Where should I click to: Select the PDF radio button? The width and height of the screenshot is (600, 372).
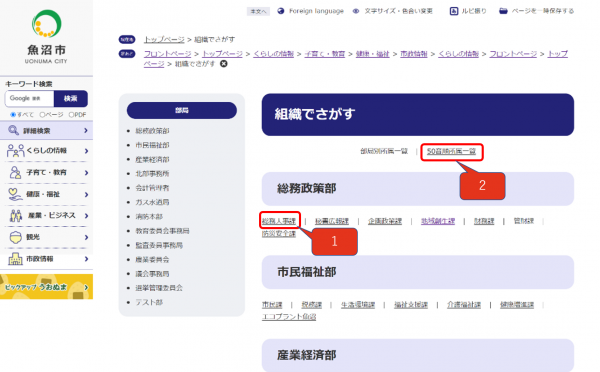point(71,114)
